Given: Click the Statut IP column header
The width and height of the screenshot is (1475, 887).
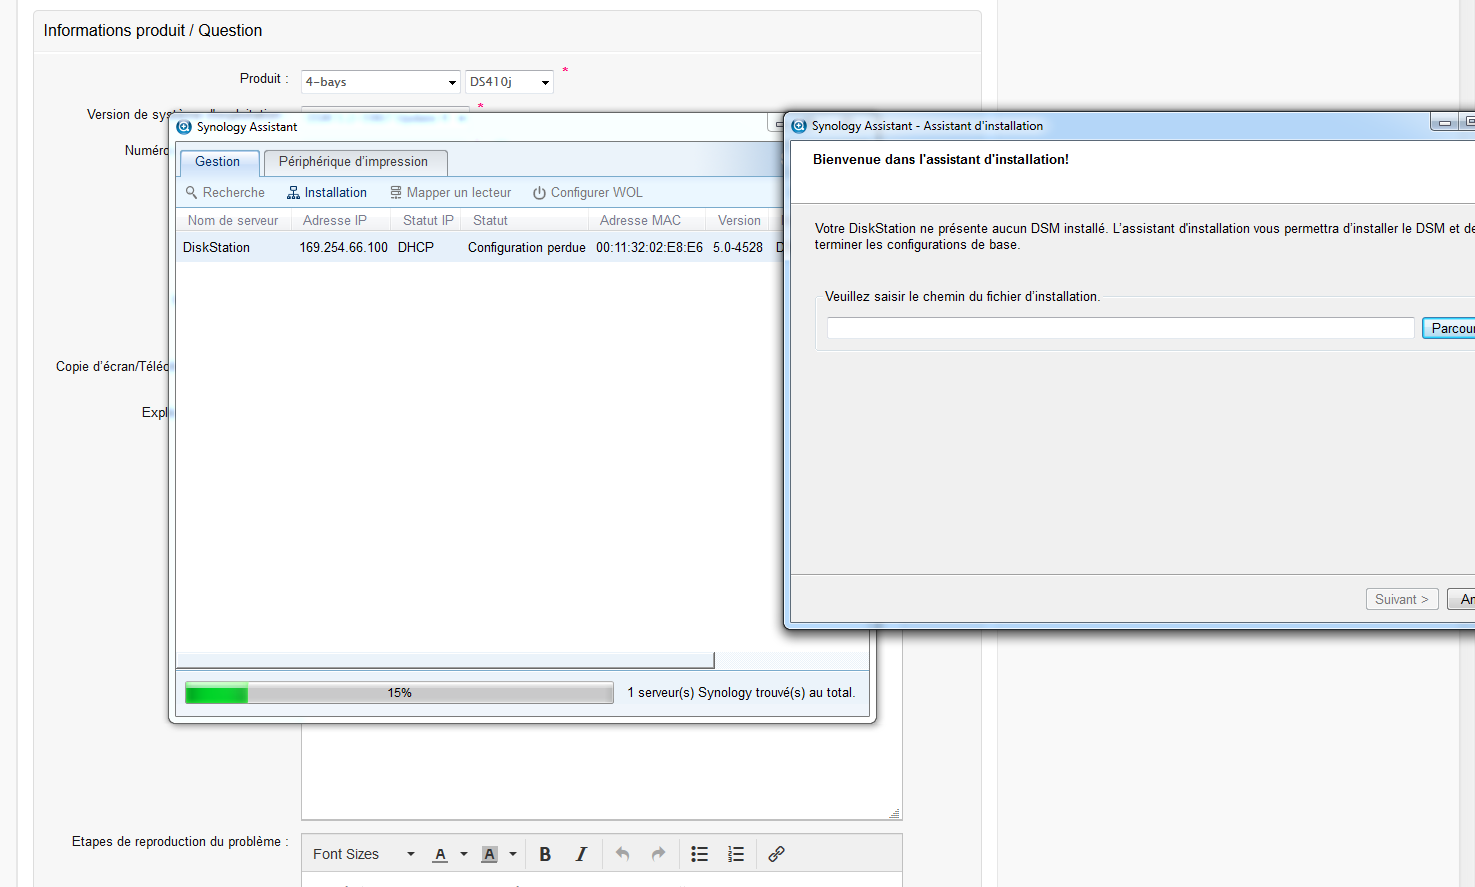Looking at the screenshot, I should click(x=428, y=220).
